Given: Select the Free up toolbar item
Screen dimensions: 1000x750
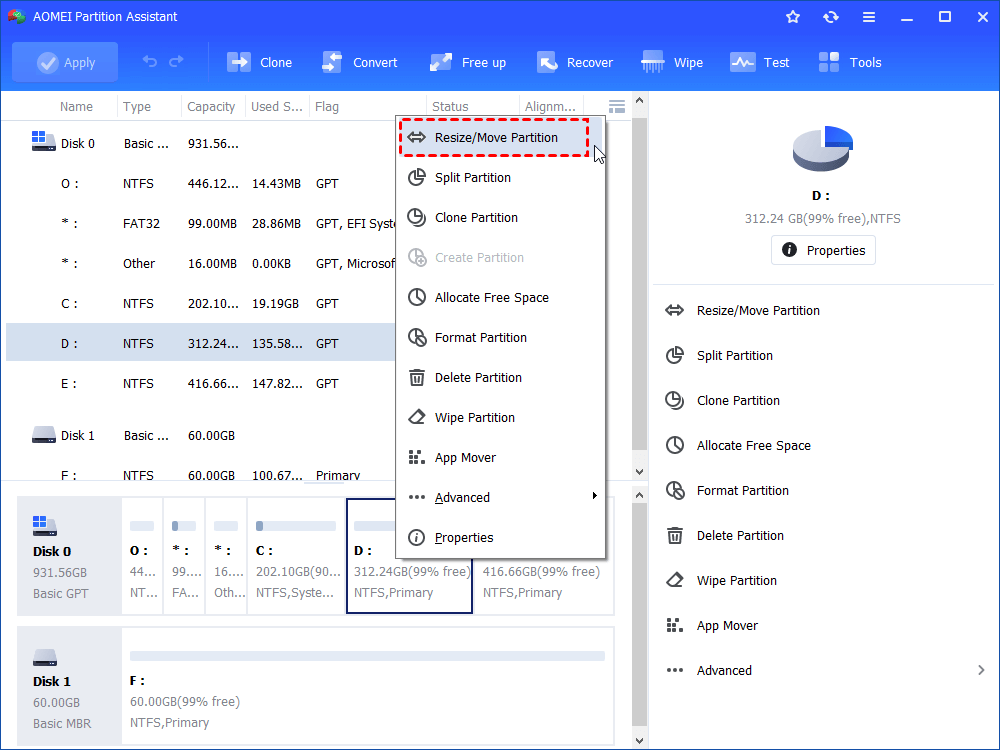Looking at the screenshot, I should pyautogui.click(x=468, y=62).
